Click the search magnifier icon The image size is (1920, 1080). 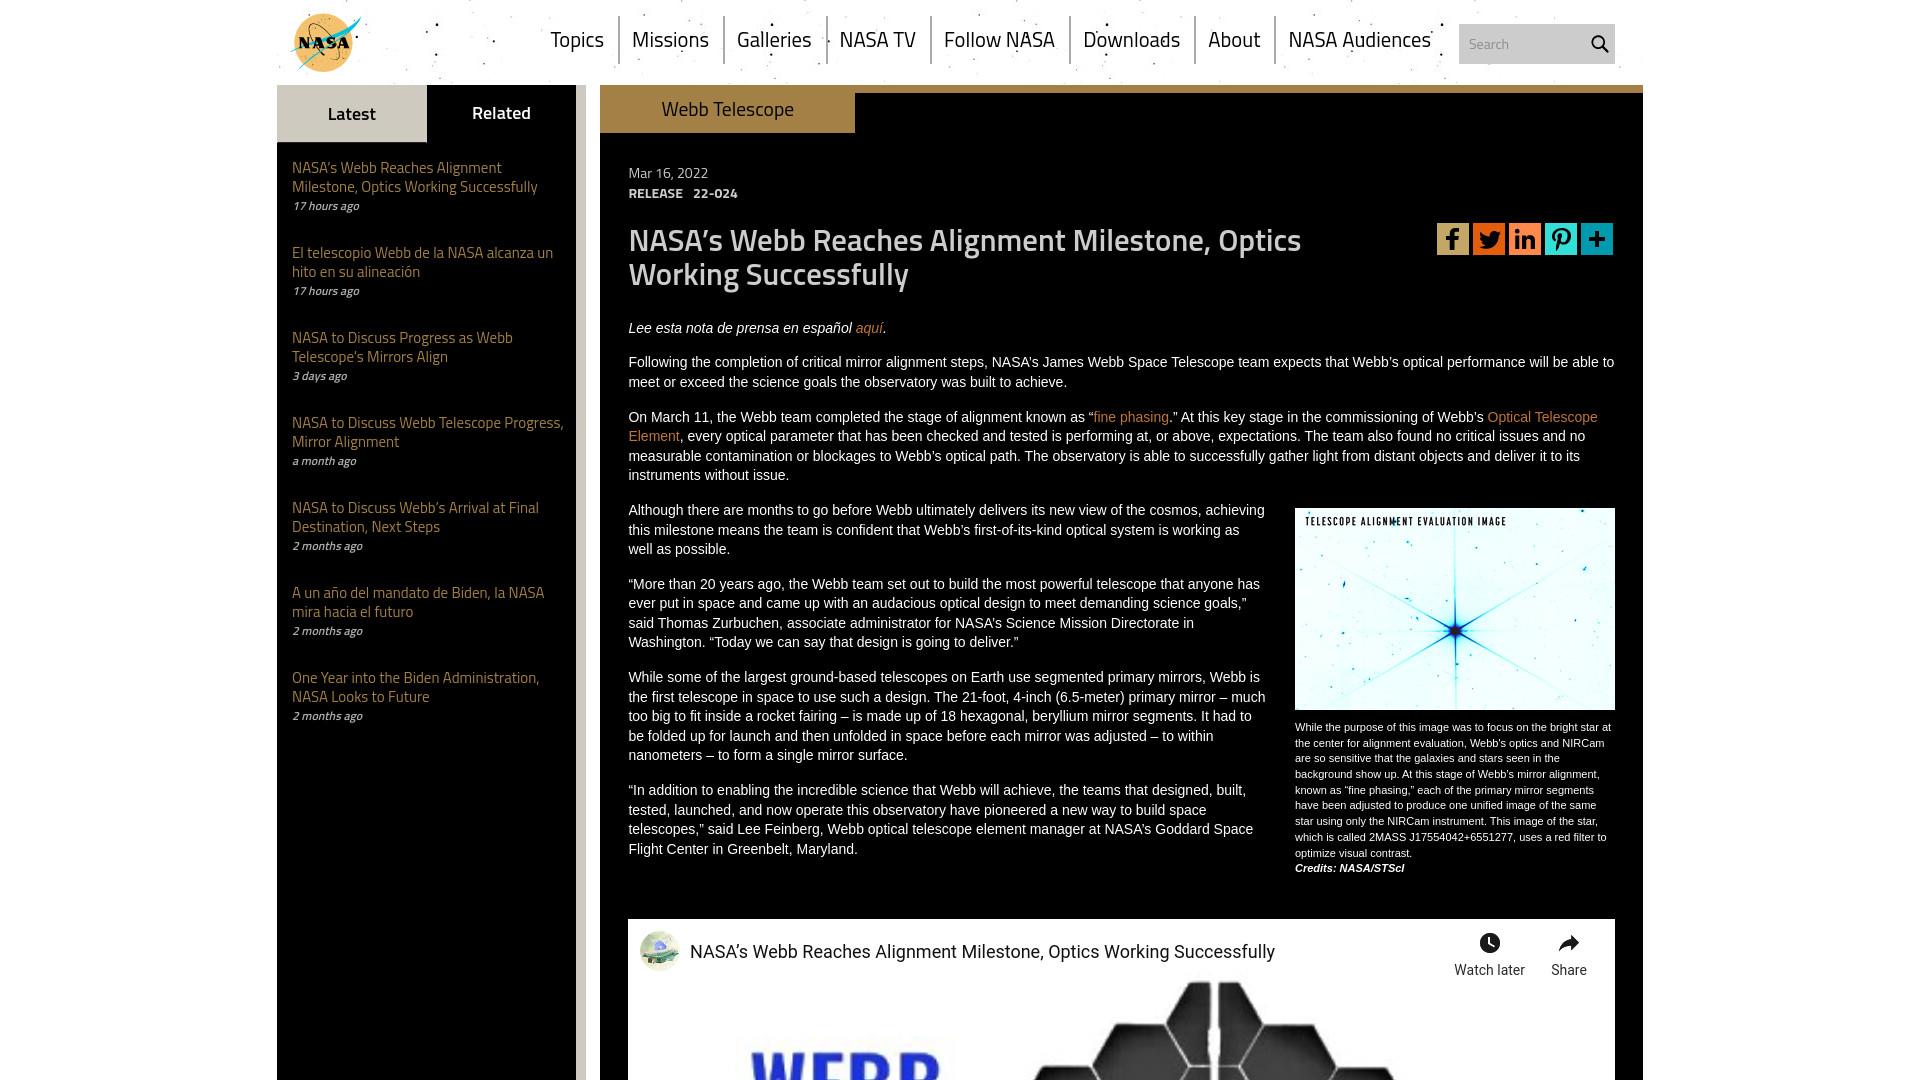[x=1599, y=44]
